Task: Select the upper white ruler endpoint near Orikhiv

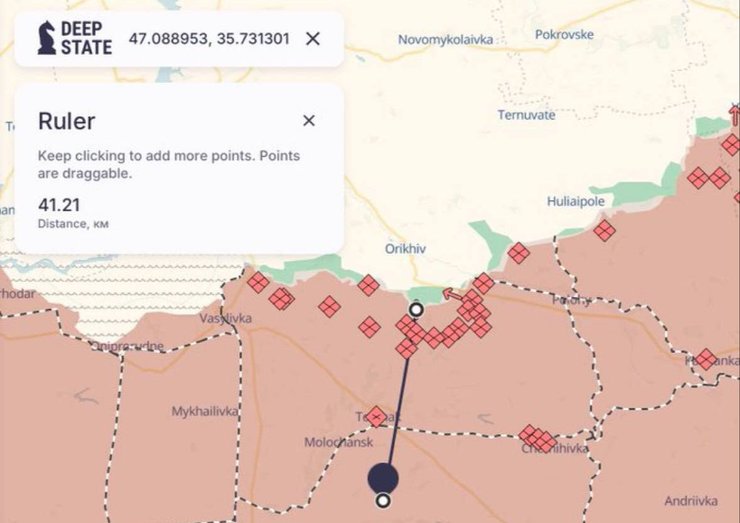Action: (416, 310)
